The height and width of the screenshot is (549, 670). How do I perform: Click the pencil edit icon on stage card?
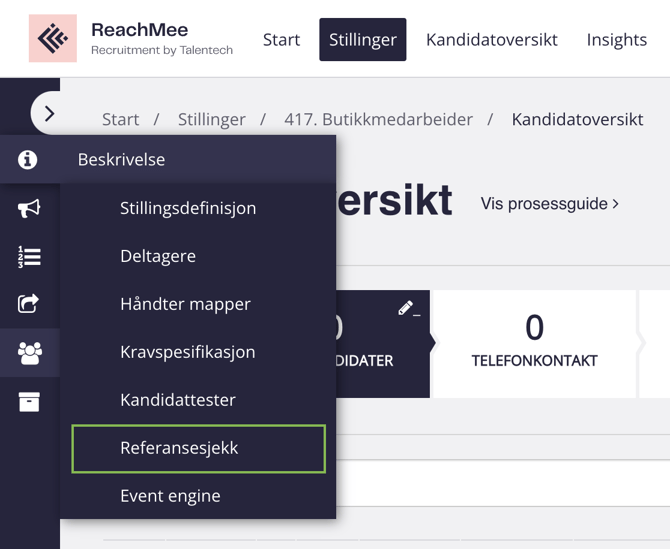408,308
